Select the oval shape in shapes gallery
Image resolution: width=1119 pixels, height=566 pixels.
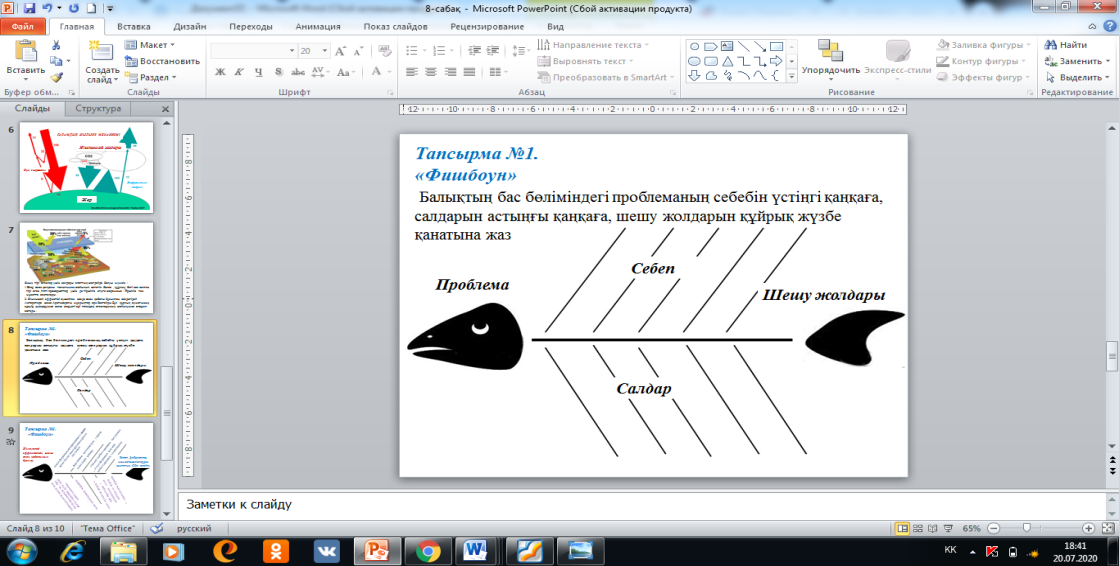(x=694, y=60)
